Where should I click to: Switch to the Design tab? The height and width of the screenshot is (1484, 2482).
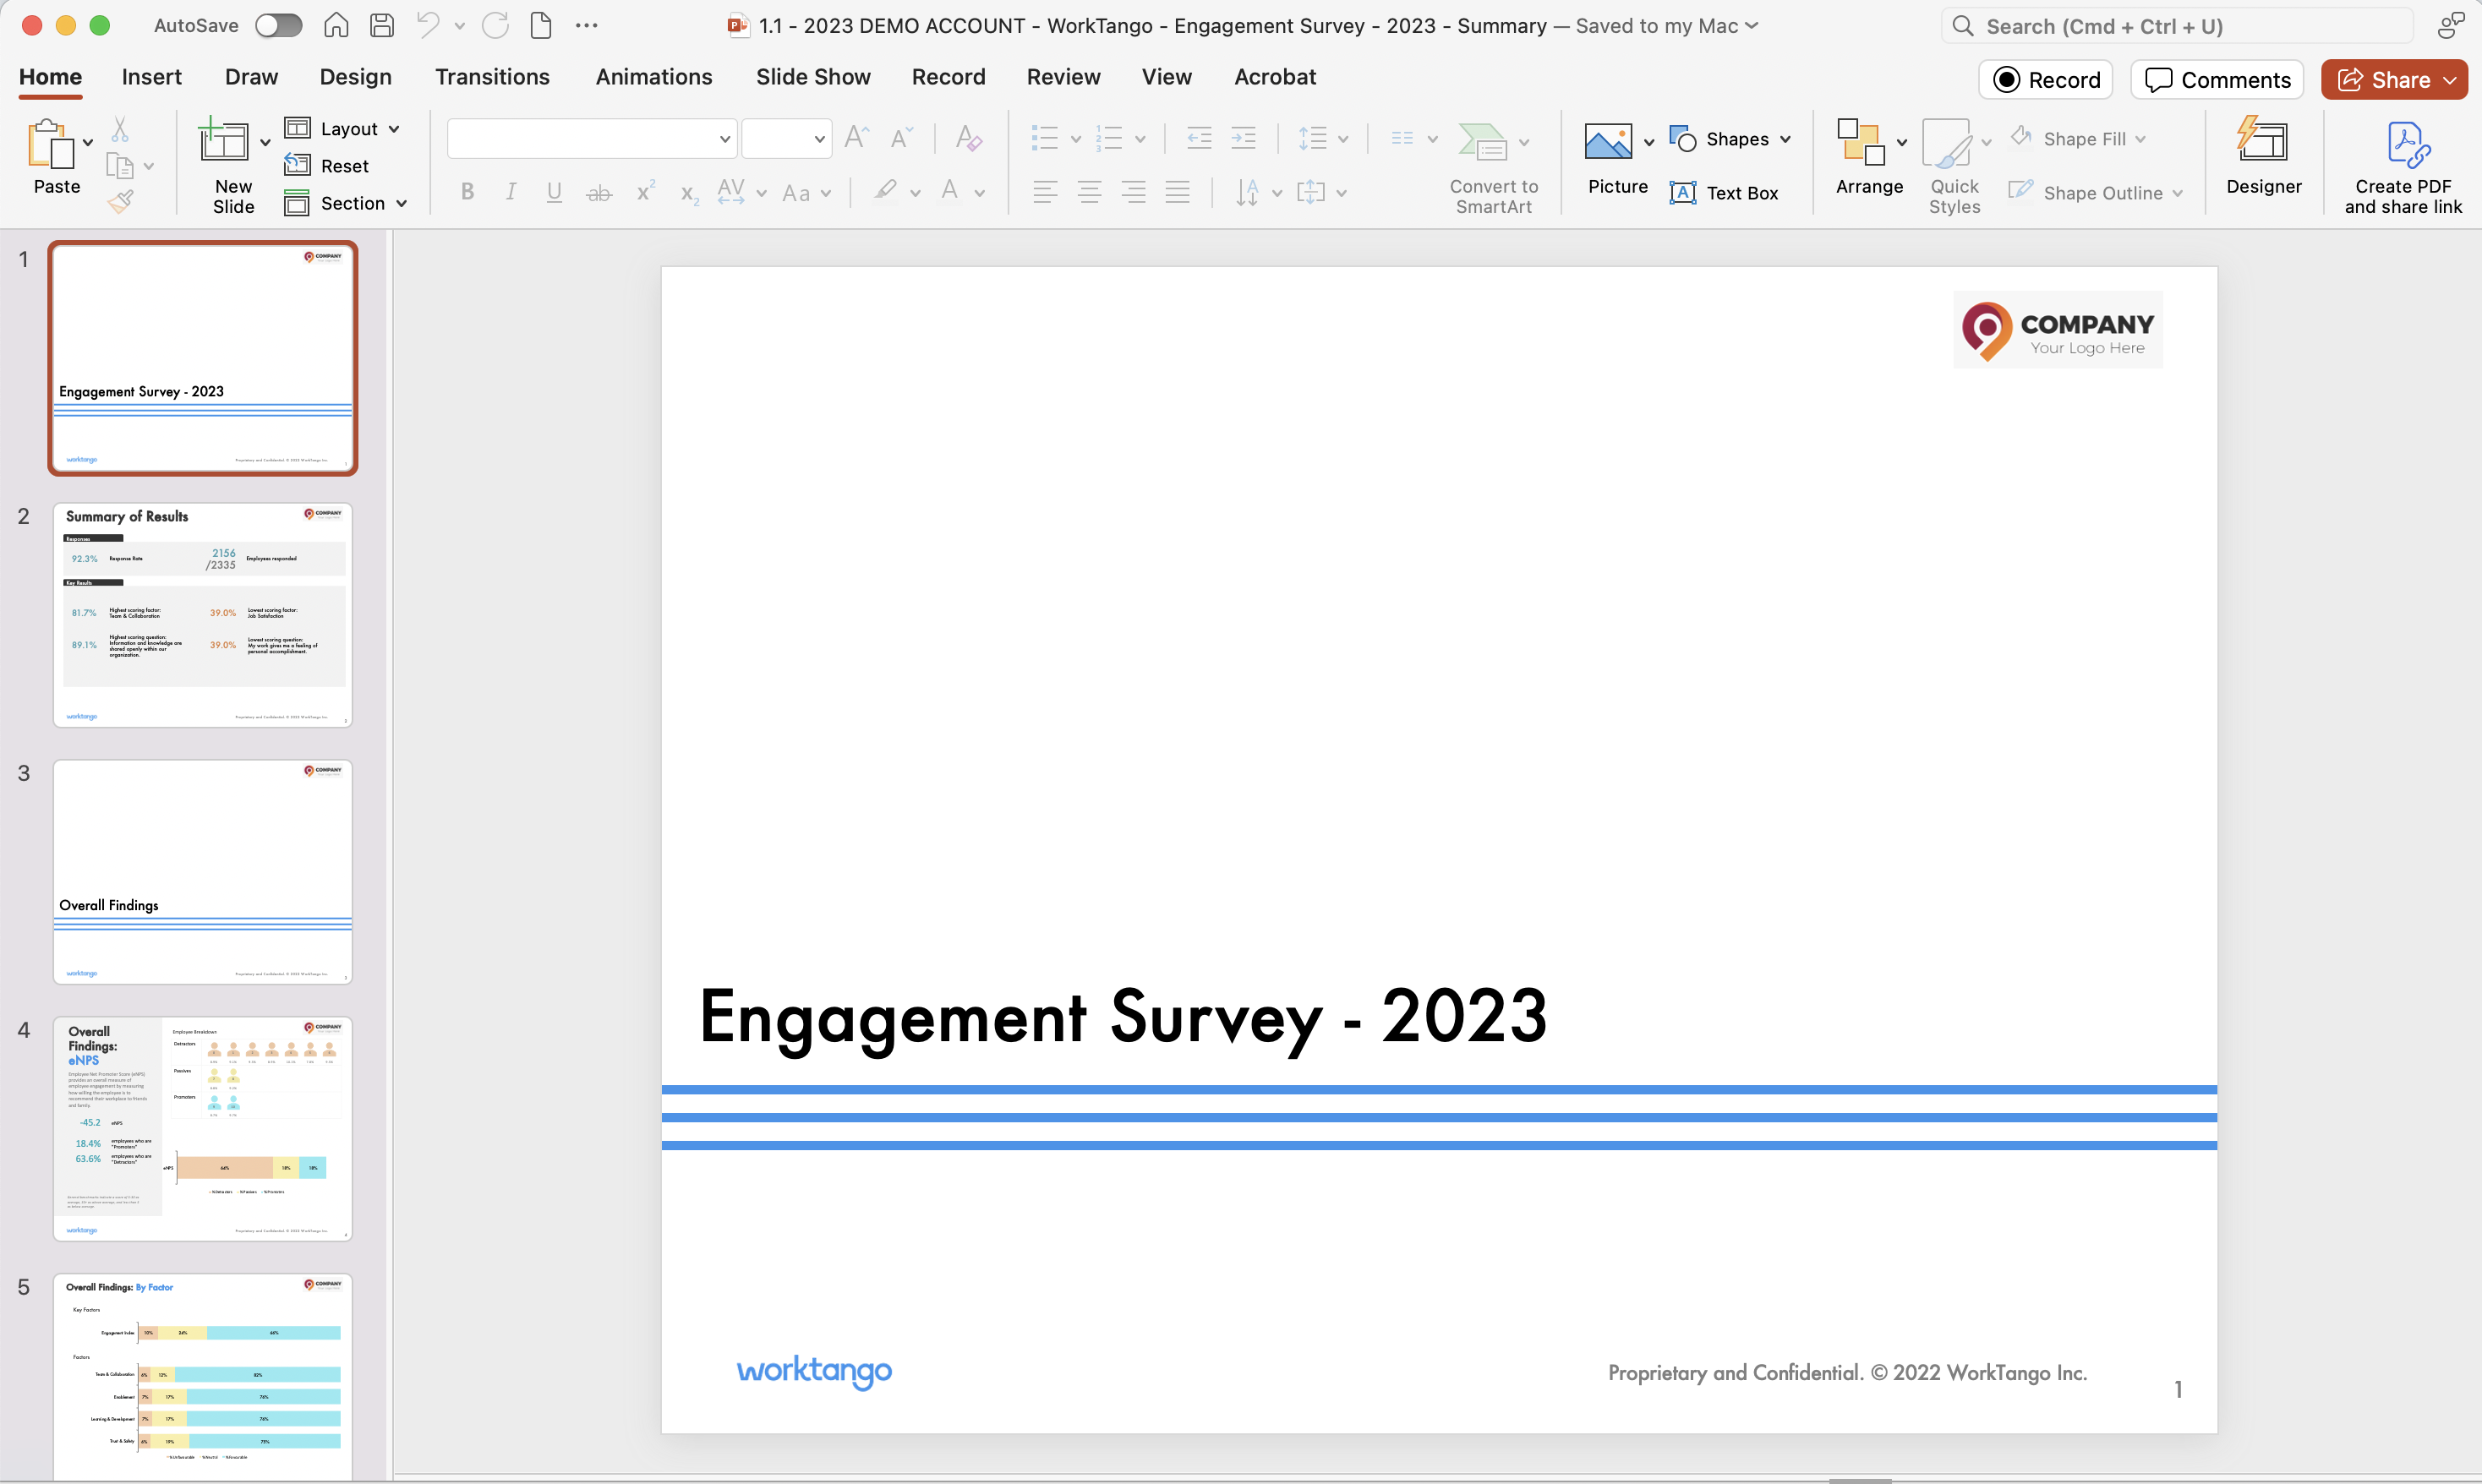coord(355,77)
